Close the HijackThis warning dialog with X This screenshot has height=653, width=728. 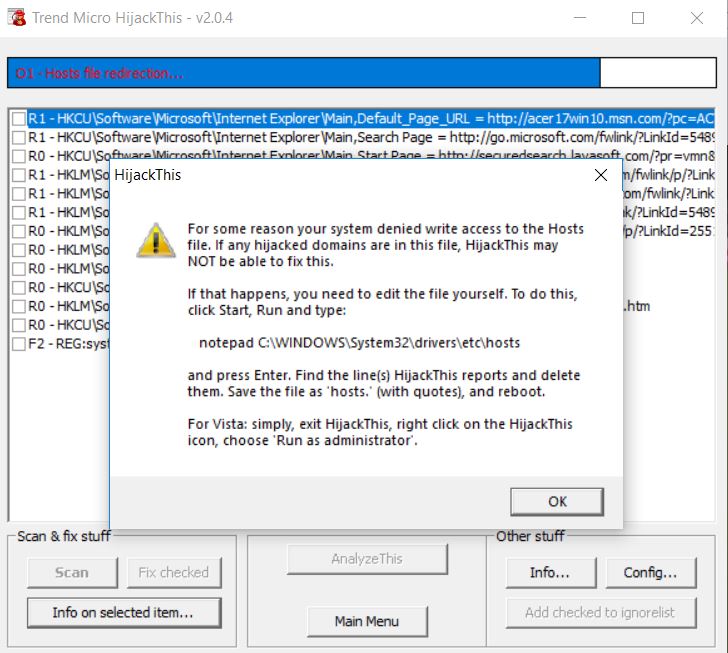tap(600, 175)
